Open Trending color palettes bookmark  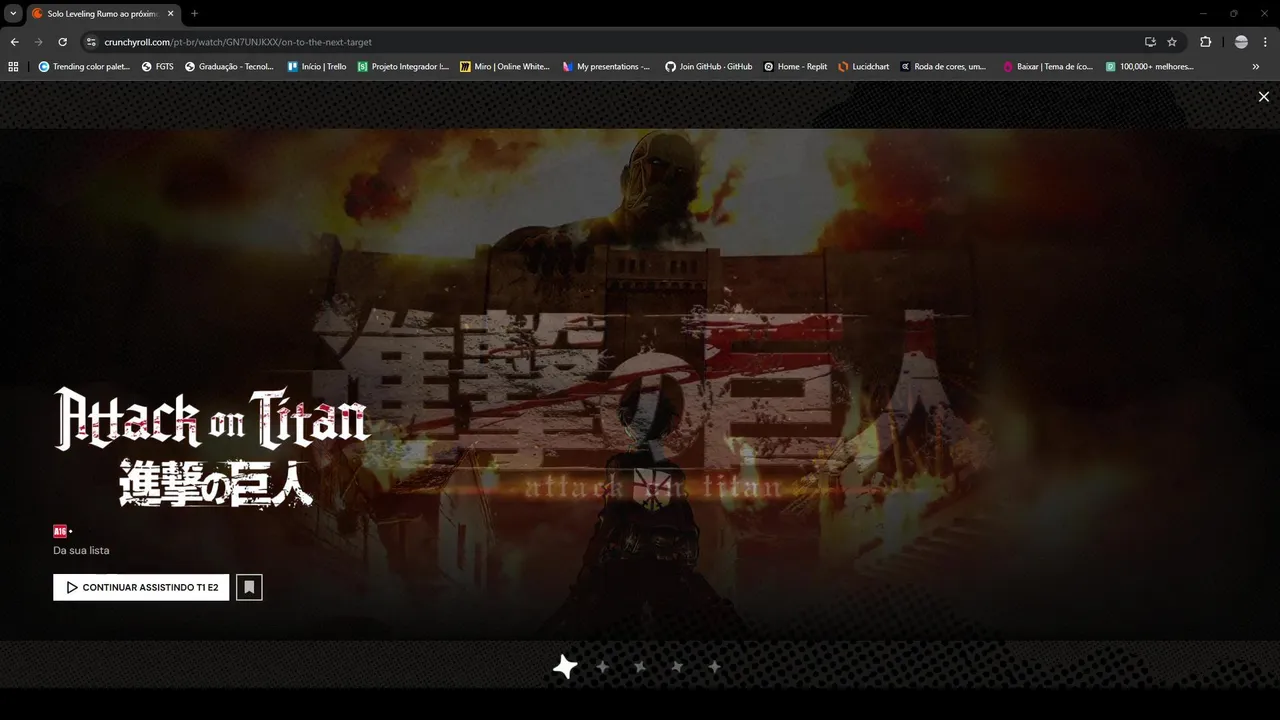tap(84, 67)
